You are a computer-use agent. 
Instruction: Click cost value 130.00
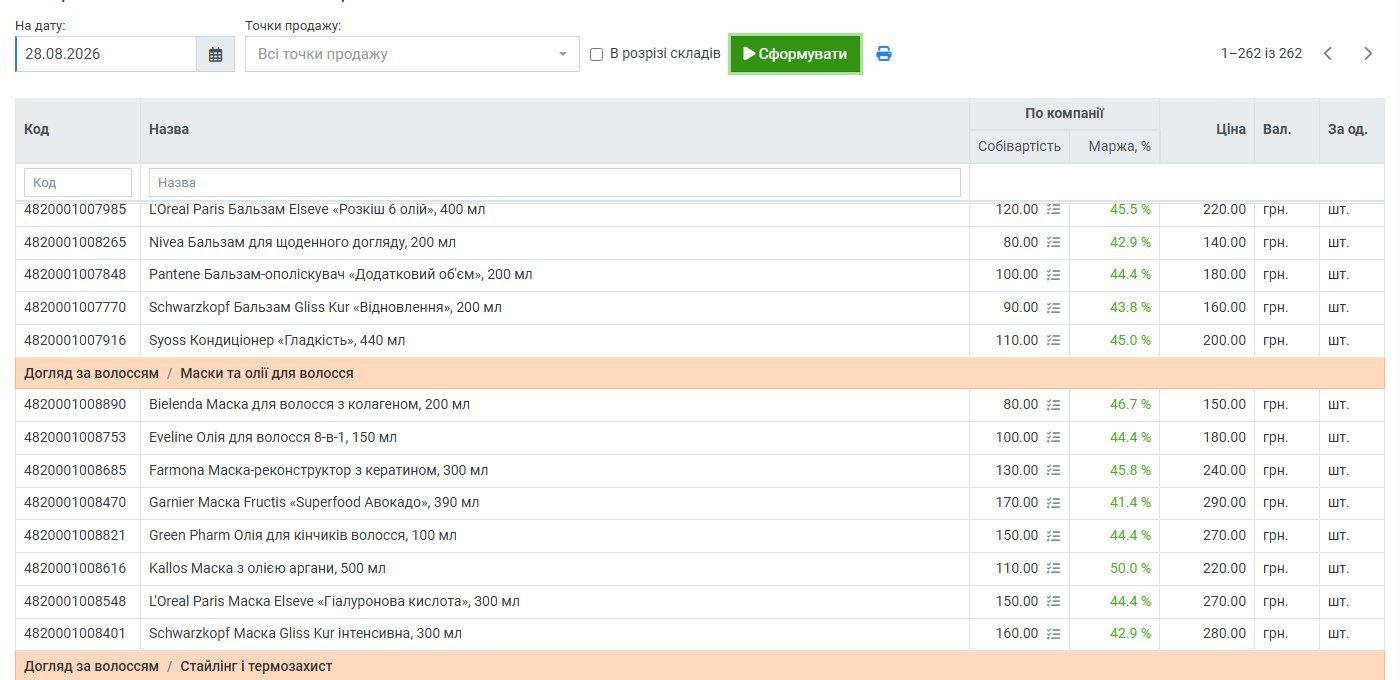[x=1017, y=471]
